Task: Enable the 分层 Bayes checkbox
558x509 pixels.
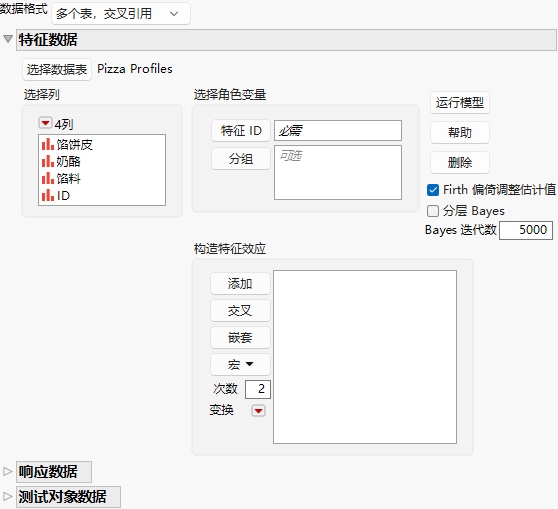Action: tap(433, 211)
